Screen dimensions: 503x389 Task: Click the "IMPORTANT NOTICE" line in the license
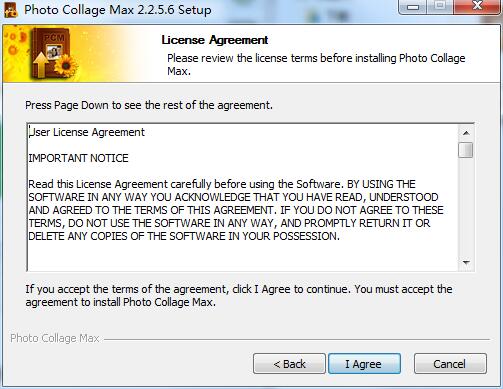78,158
